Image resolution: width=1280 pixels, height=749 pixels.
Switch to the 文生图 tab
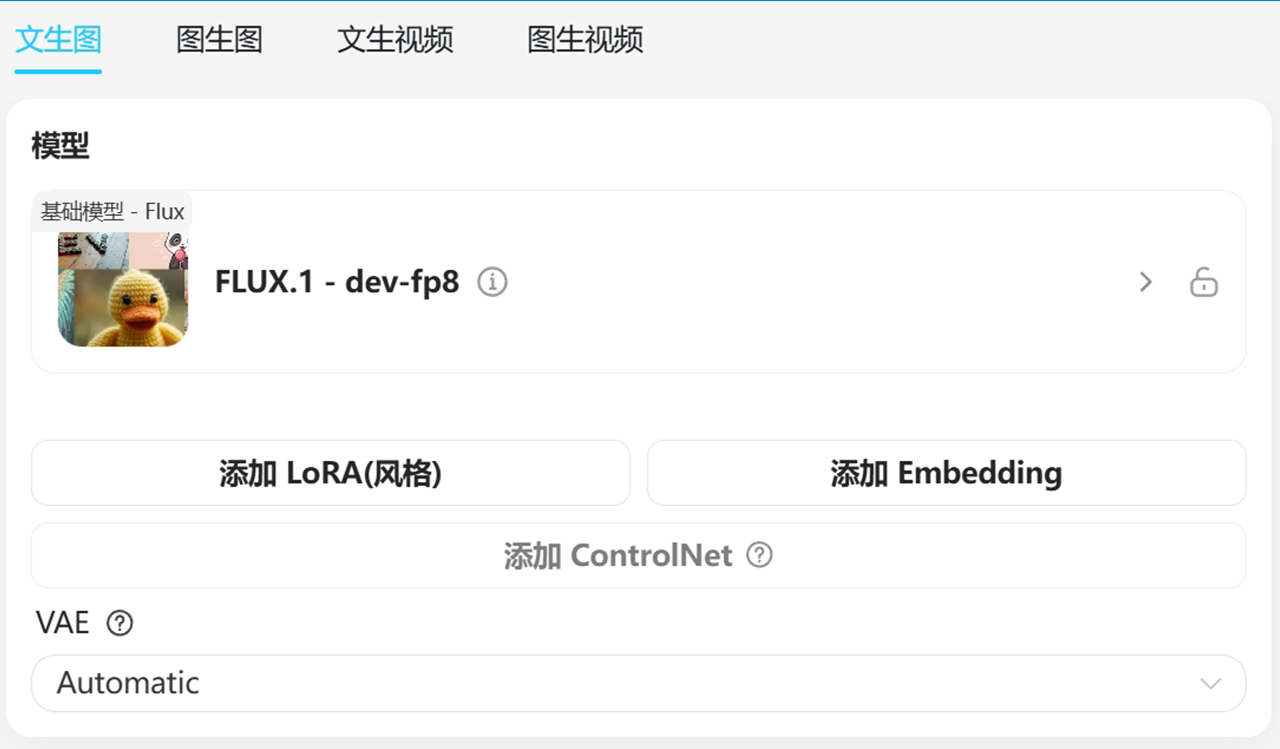pos(58,40)
